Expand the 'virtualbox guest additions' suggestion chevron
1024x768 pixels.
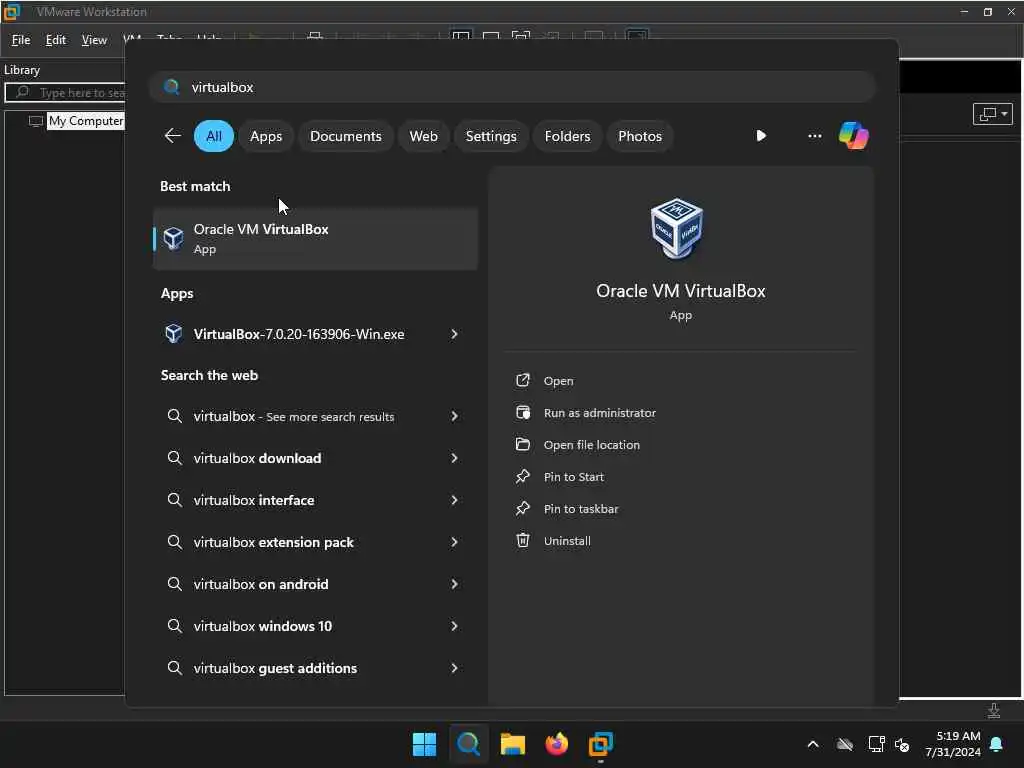[455, 667]
